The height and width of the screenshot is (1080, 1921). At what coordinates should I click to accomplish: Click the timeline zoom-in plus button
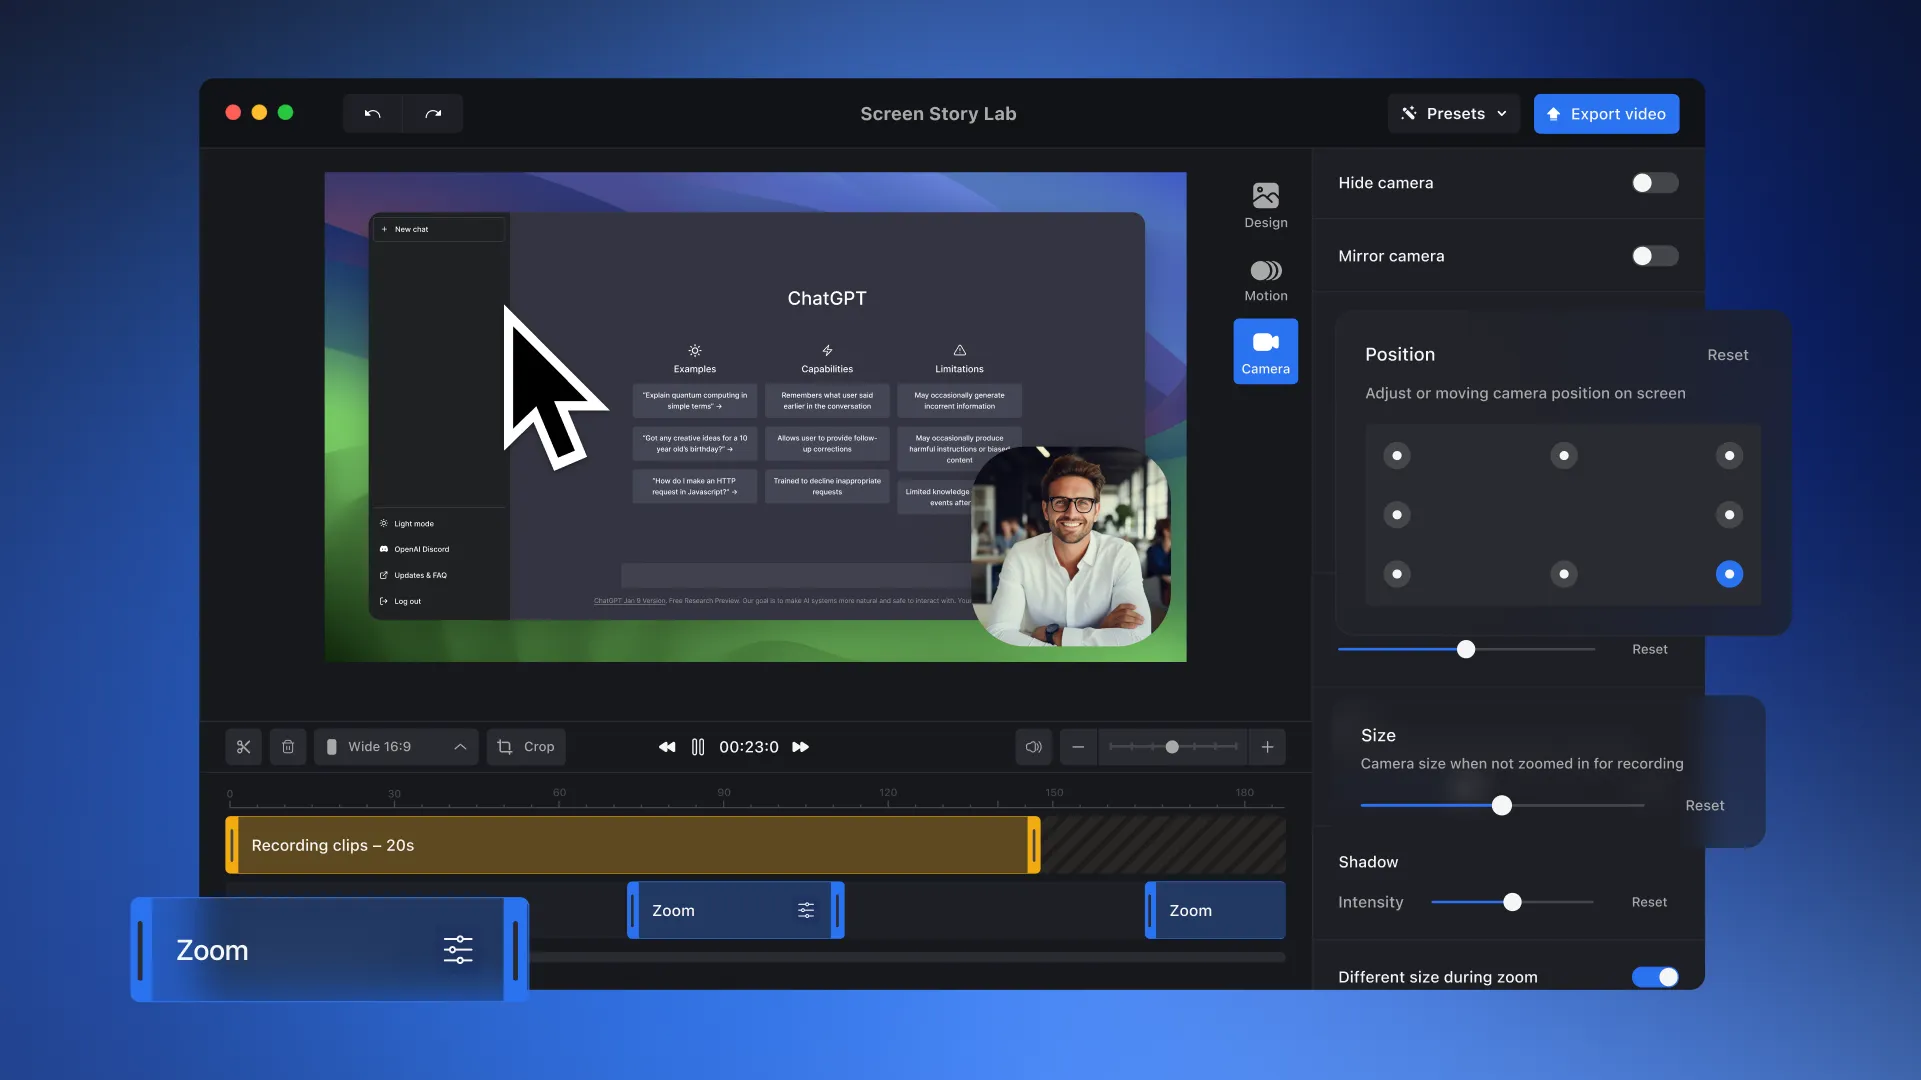coord(1267,747)
